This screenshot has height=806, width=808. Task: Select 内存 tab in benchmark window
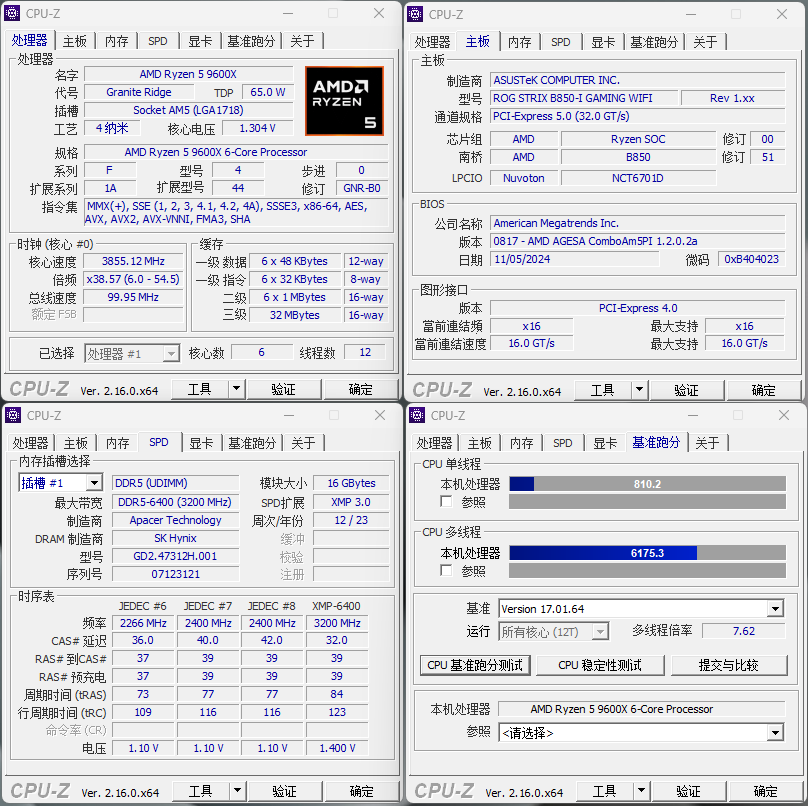(x=521, y=443)
